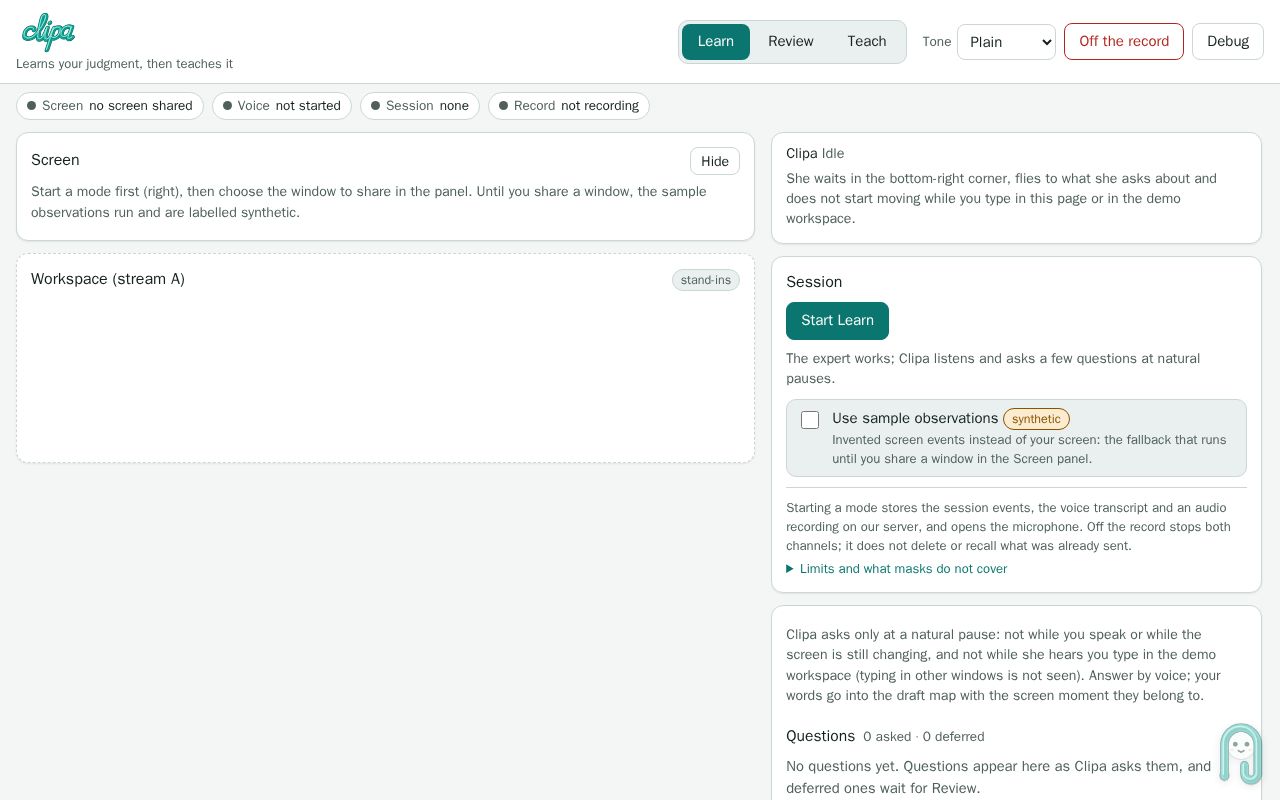Image resolution: width=1280 pixels, height=800 pixels.
Task: Click the Off the record button
Action: pyautogui.click(x=1124, y=42)
